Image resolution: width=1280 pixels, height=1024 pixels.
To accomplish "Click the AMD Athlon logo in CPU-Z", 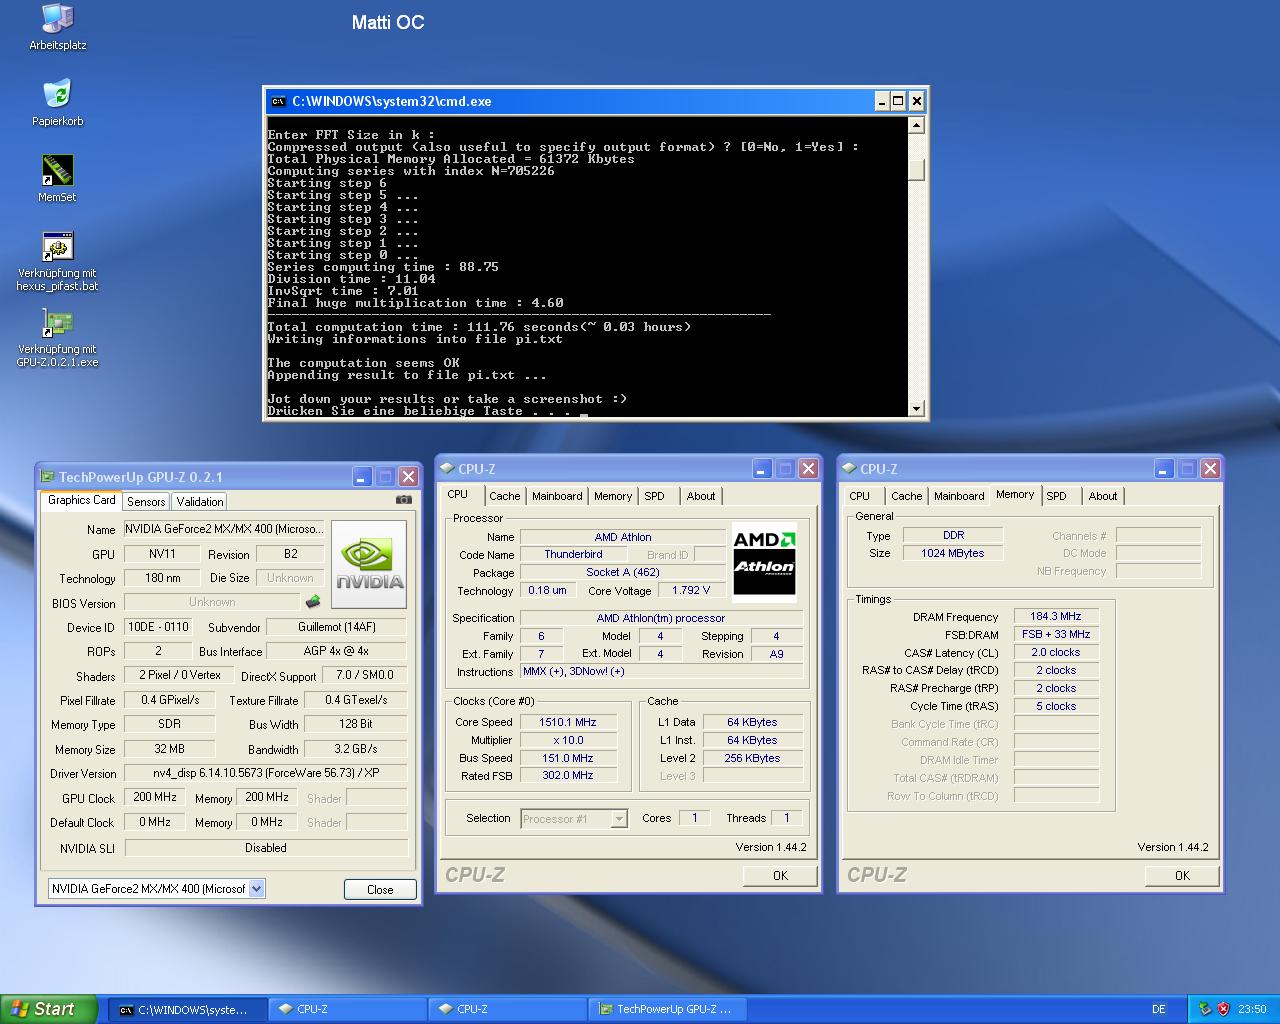I will coord(764,563).
